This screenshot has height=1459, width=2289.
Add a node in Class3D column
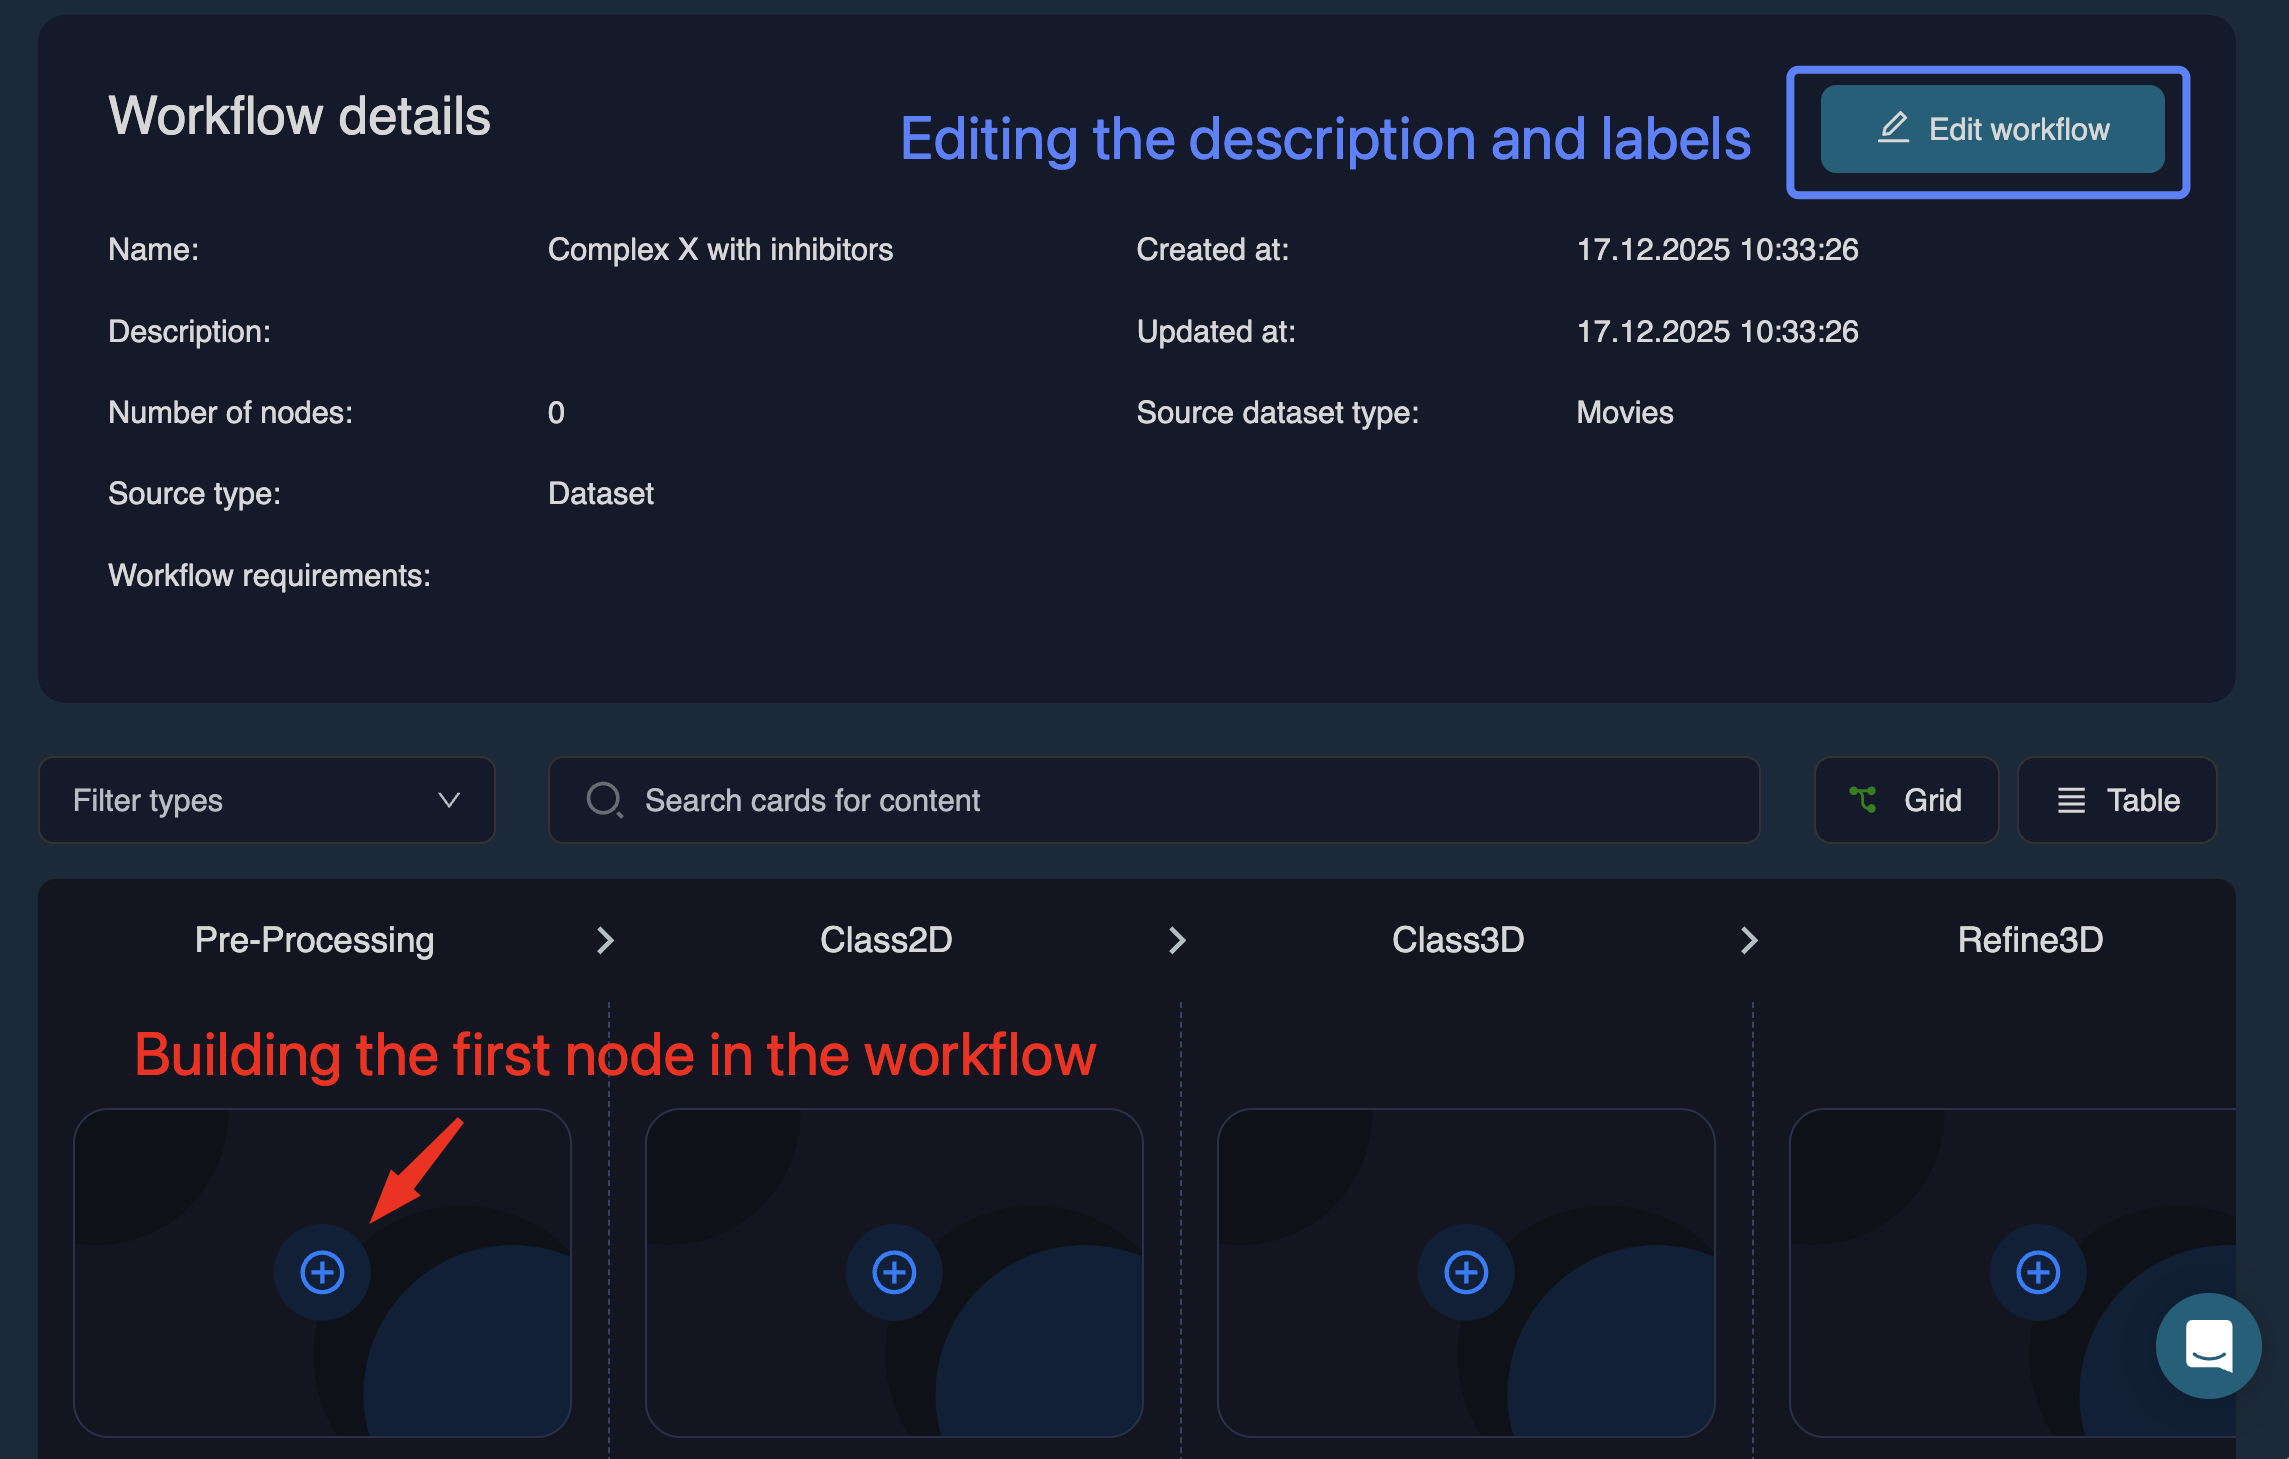point(1466,1272)
